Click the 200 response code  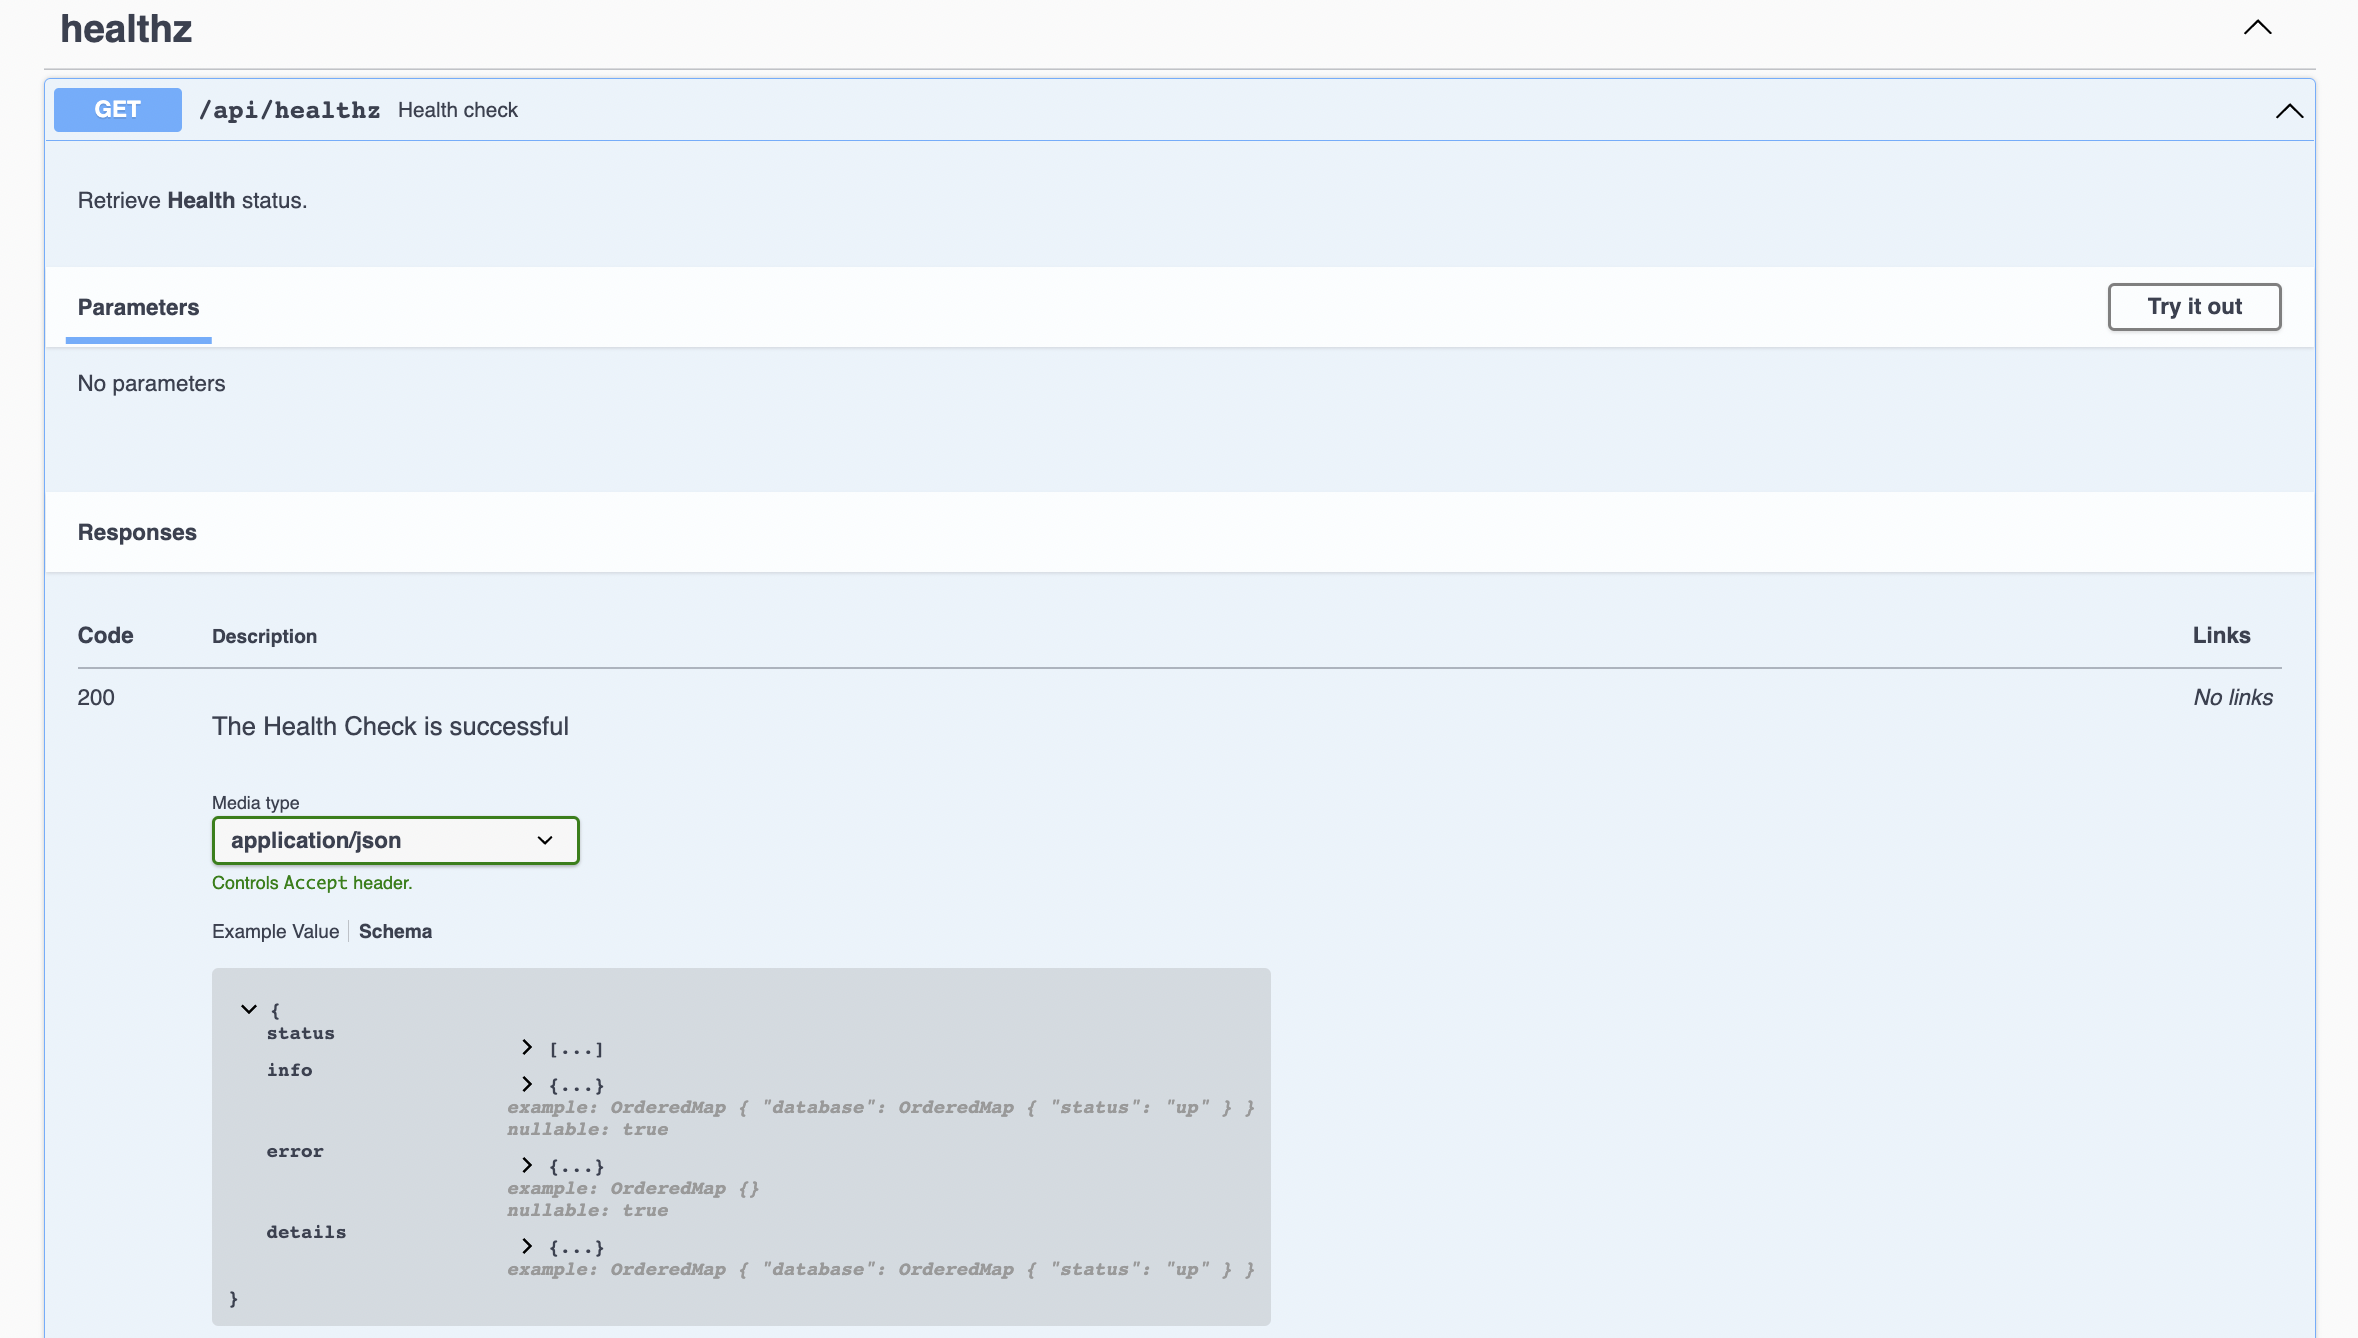click(95, 697)
